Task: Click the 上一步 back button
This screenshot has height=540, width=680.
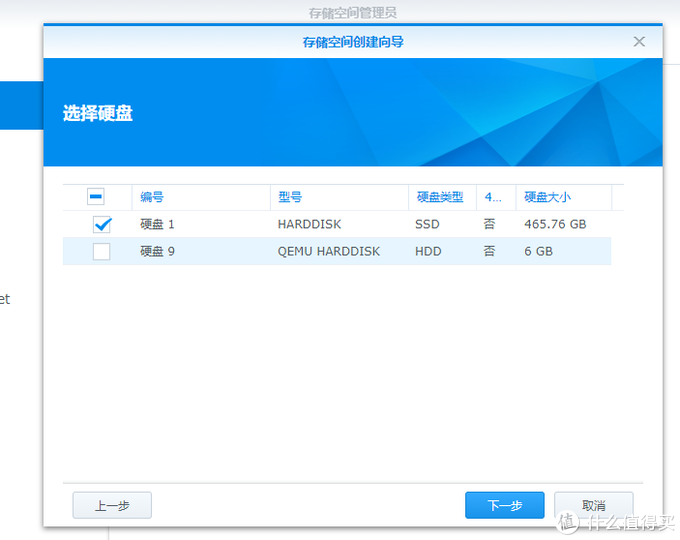Action: click(112, 505)
